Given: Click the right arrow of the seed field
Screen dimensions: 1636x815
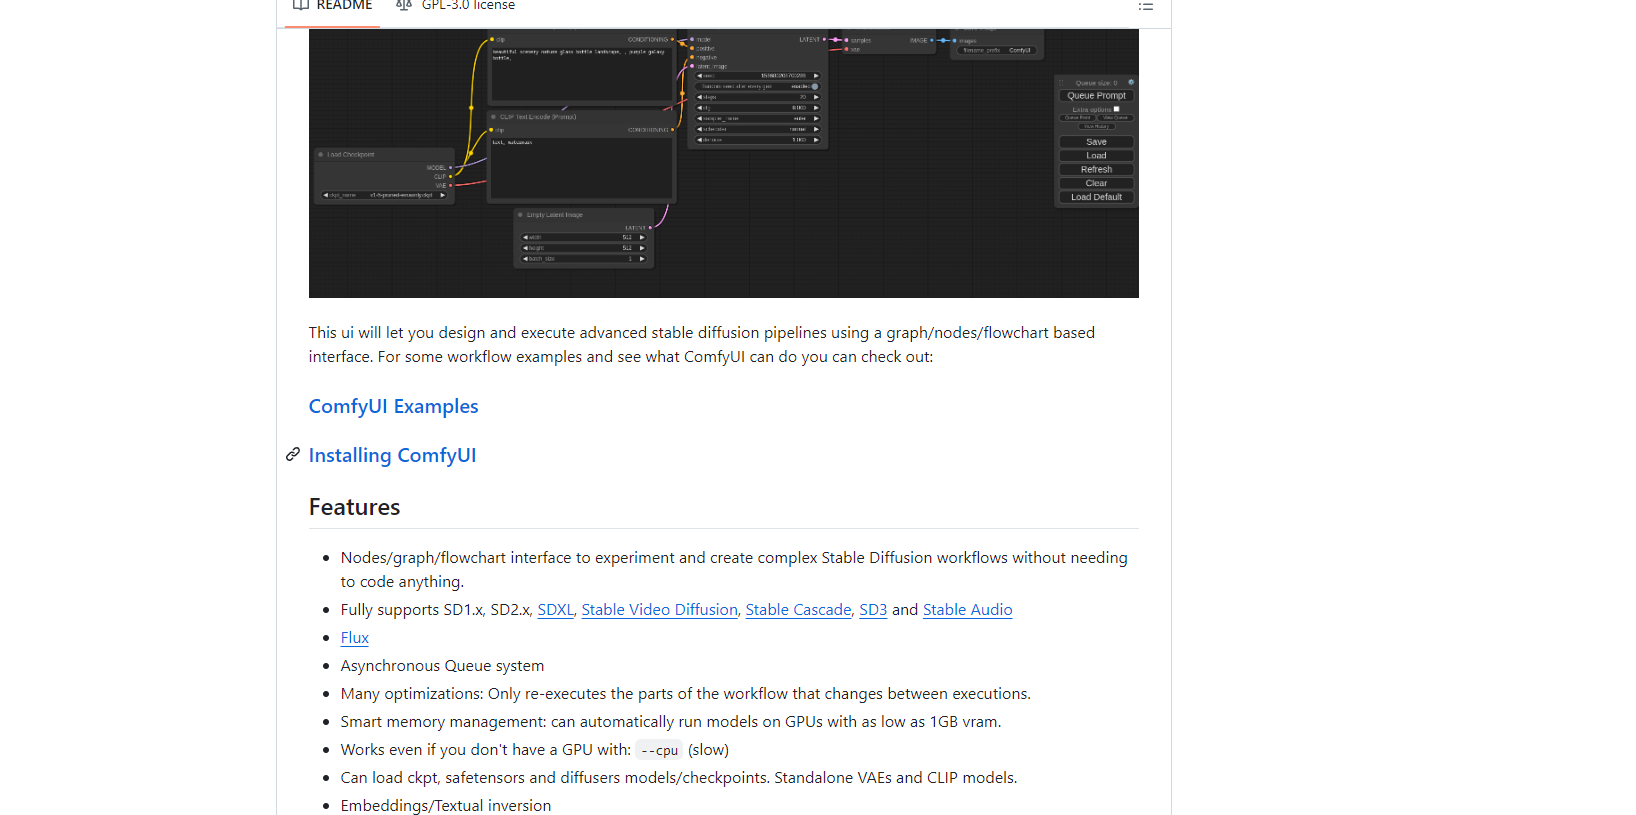Looking at the screenshot, I should [816, 76].
